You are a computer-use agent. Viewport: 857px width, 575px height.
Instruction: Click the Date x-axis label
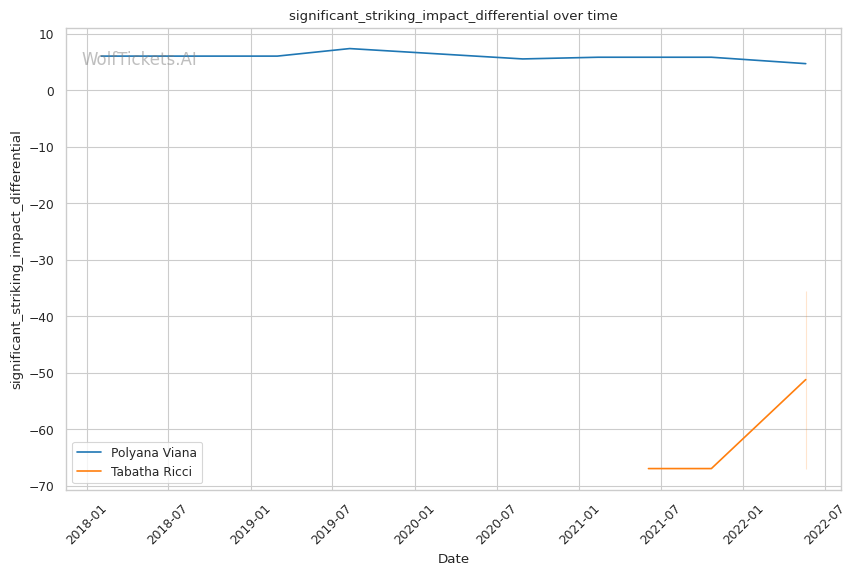[453, 559]
